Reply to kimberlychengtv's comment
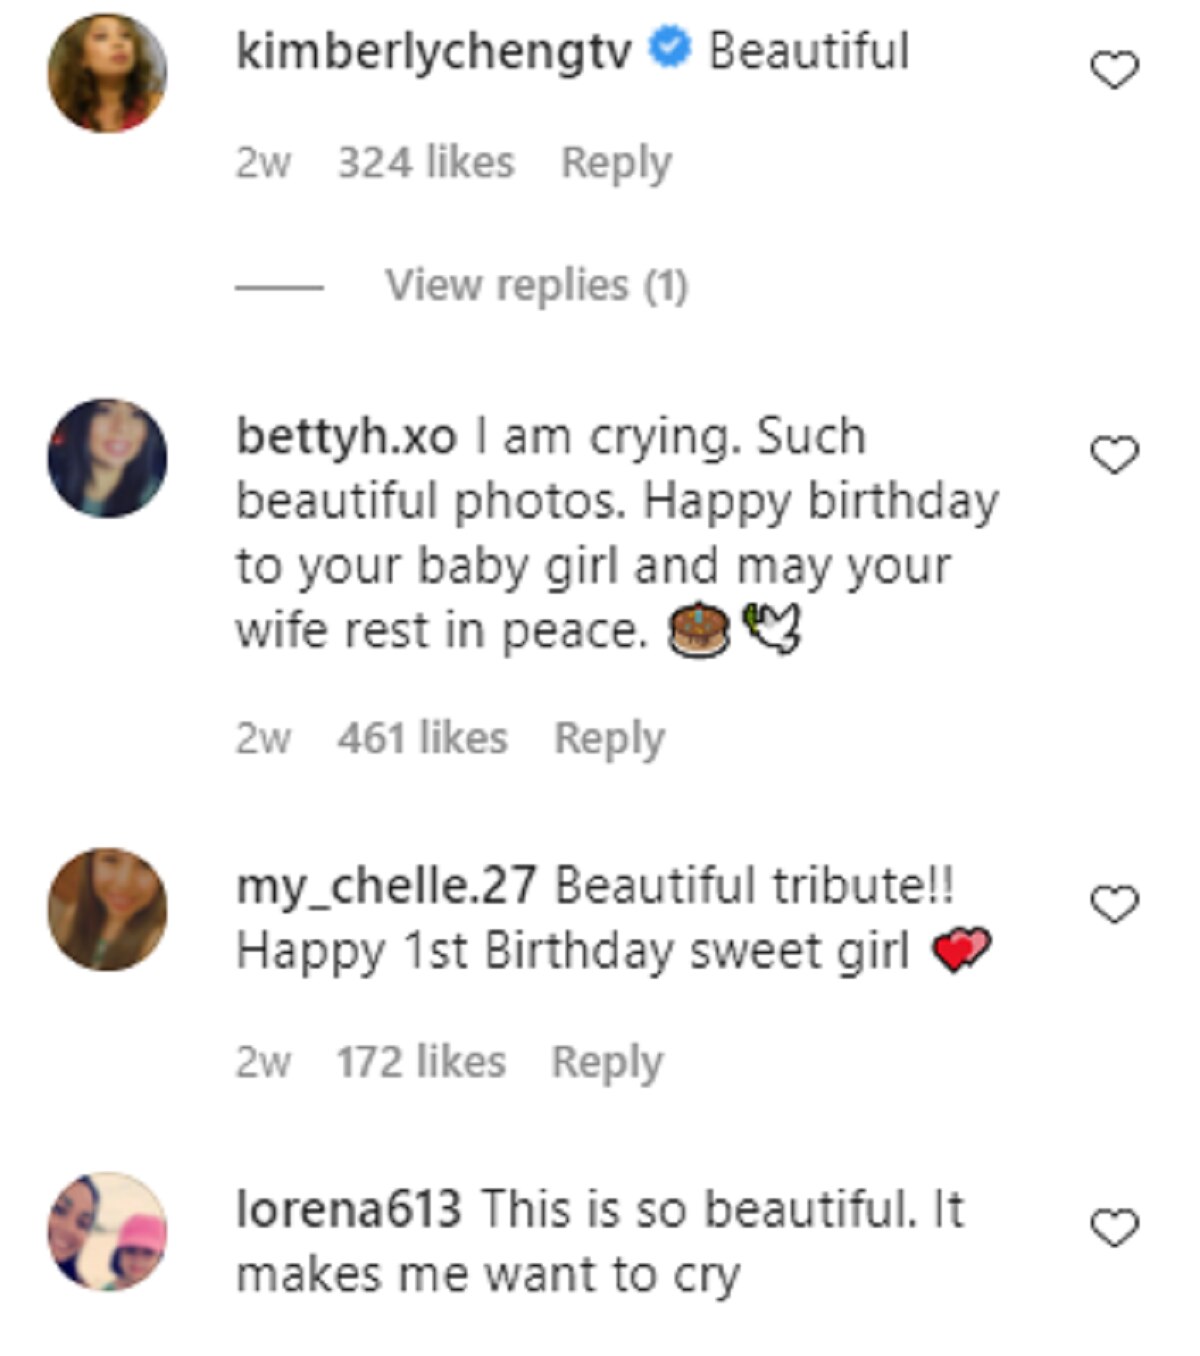The image size is (1200, 1356). (x=615, y=163)
